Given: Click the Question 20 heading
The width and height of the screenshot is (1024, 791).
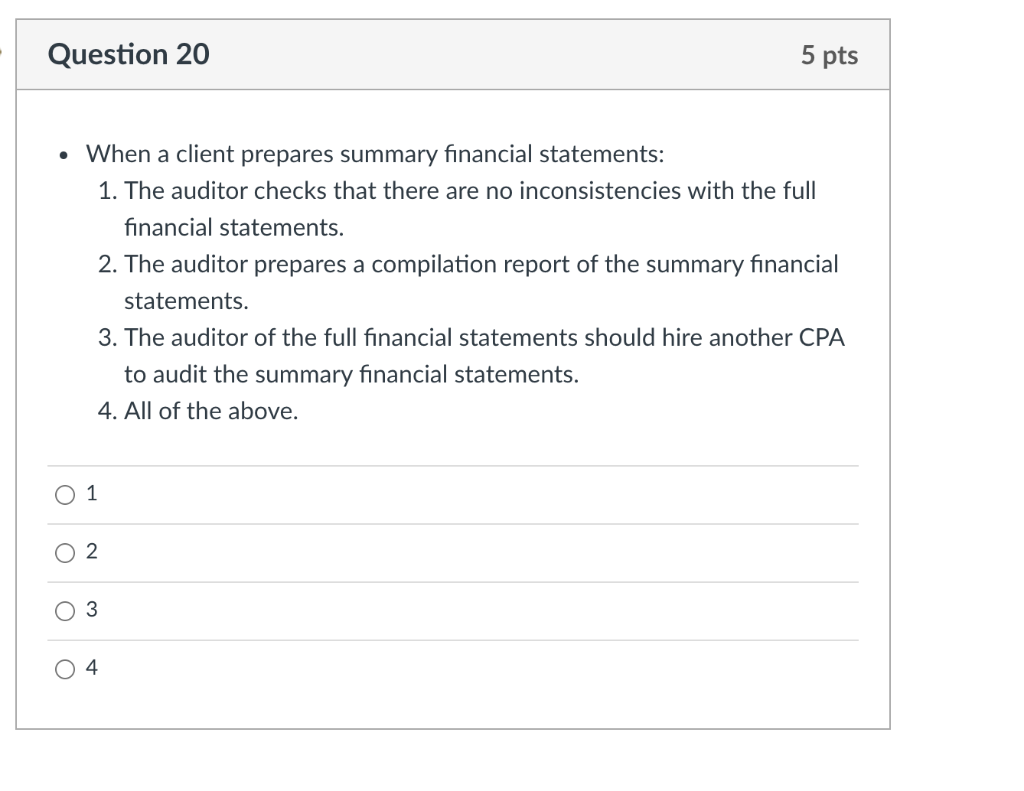Looking at the screenshot, I should 127,55.
